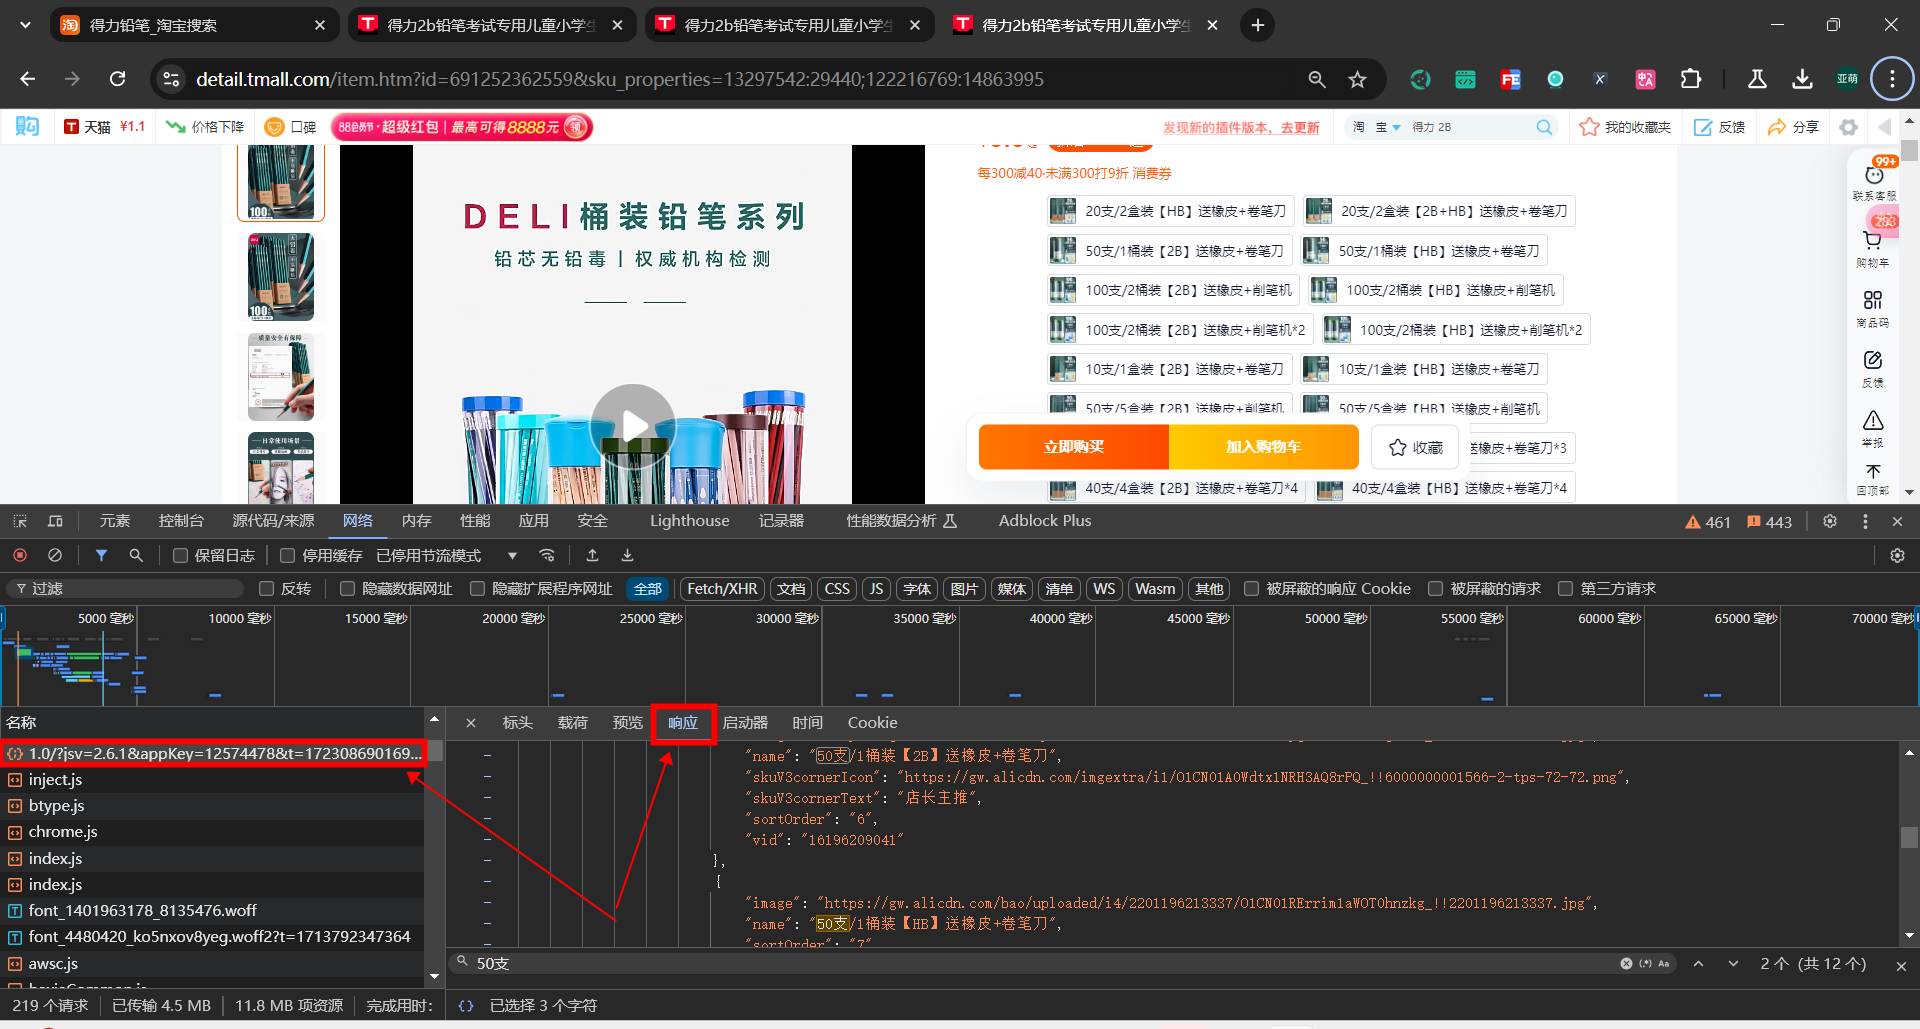
Task: Click the 加入购物车 button
Action: (x=1264, y=447)
